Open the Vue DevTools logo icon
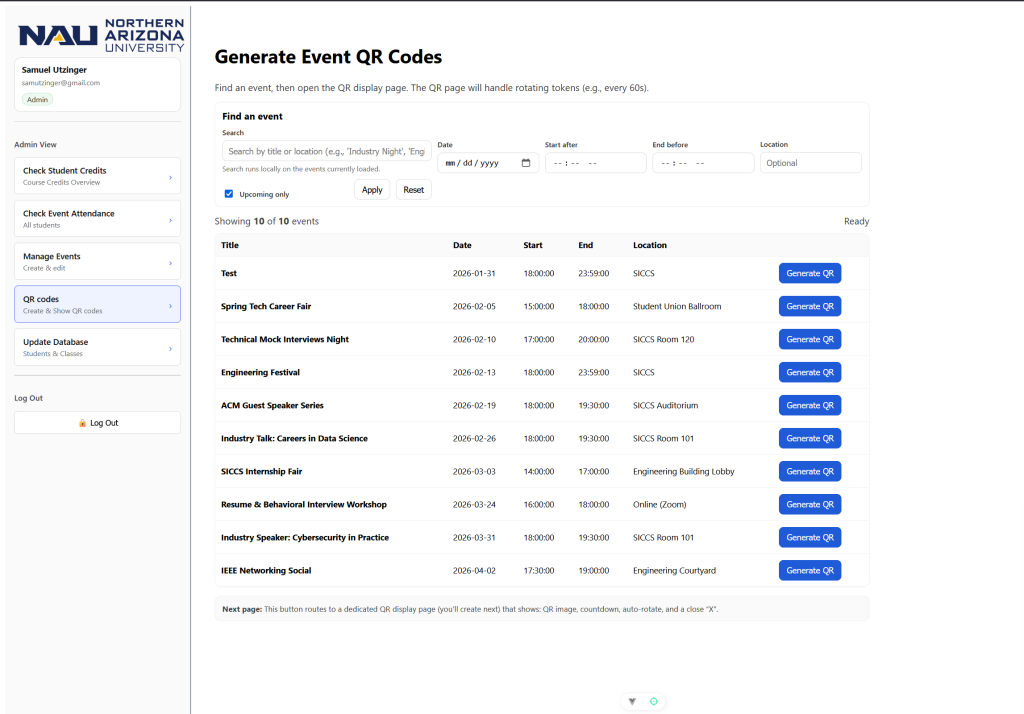This screenshot has width=1024, height=714. click(632, 702)
